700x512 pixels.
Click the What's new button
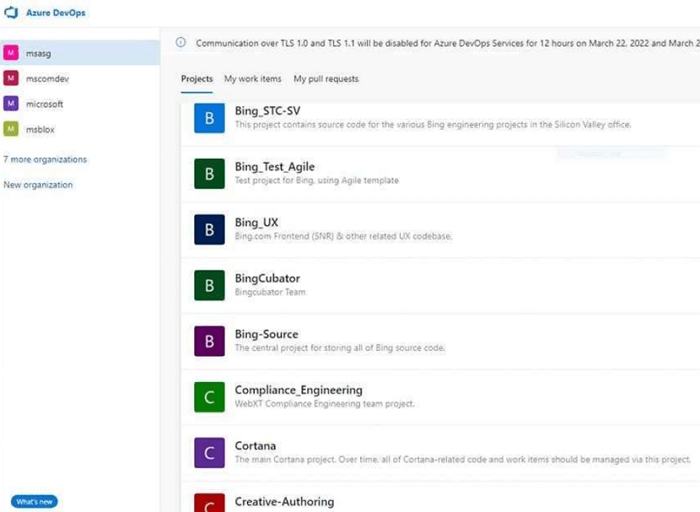pyautogui.click(x=34, y=502)
